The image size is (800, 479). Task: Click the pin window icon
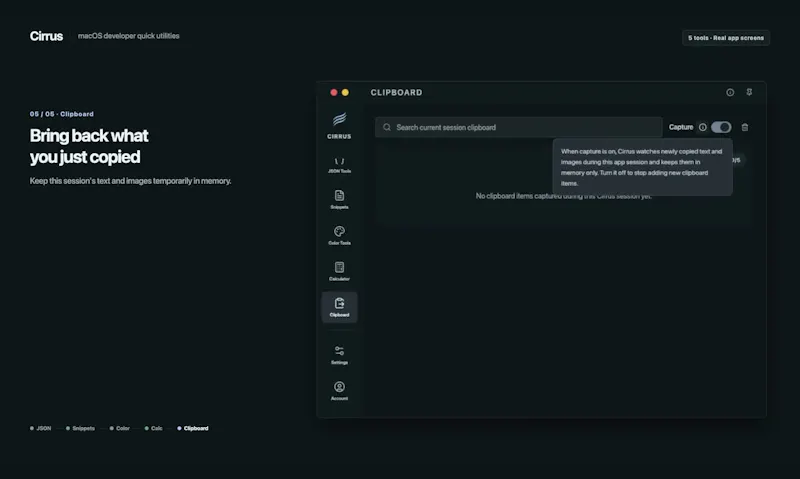tap(749, 92)
